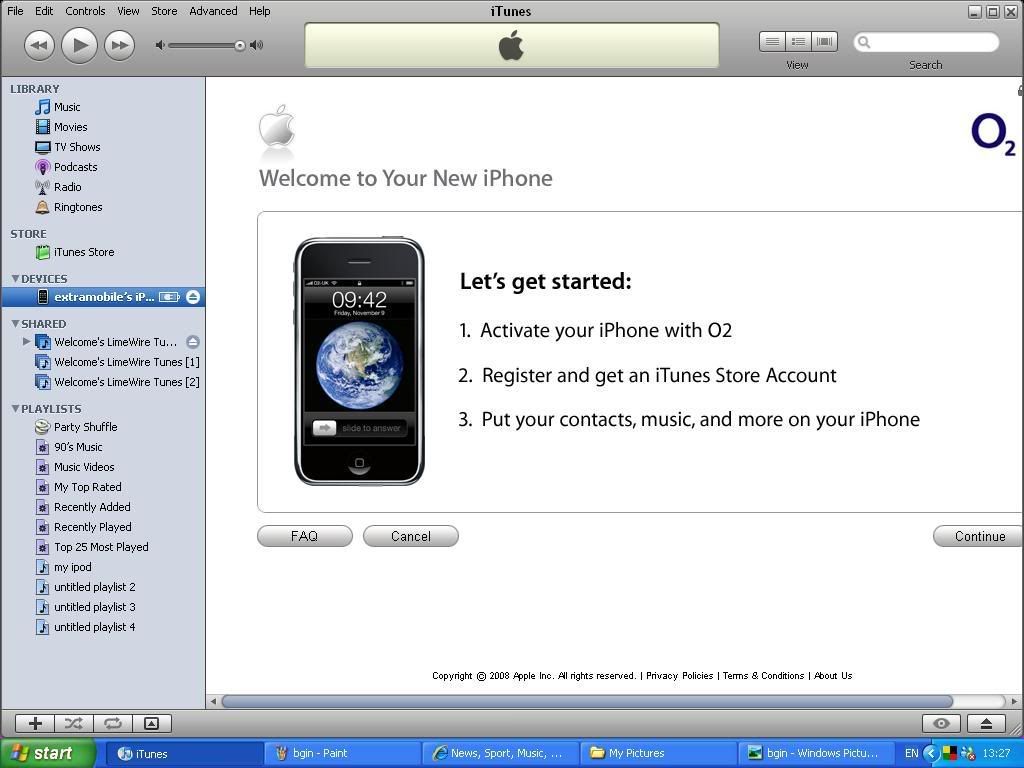The image size is (1024, 768).
Task: Open the Terms & Conditions link
Action: (x=763, y=676)
